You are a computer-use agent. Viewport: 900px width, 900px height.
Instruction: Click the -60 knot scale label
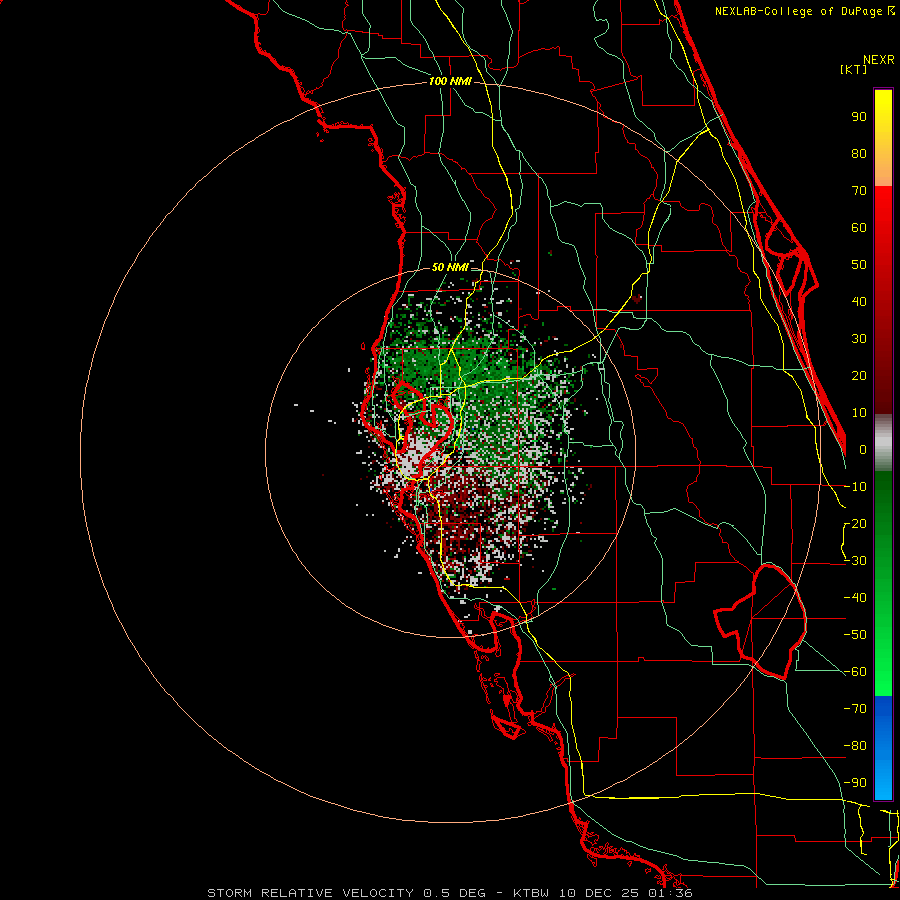pos(855,672)
